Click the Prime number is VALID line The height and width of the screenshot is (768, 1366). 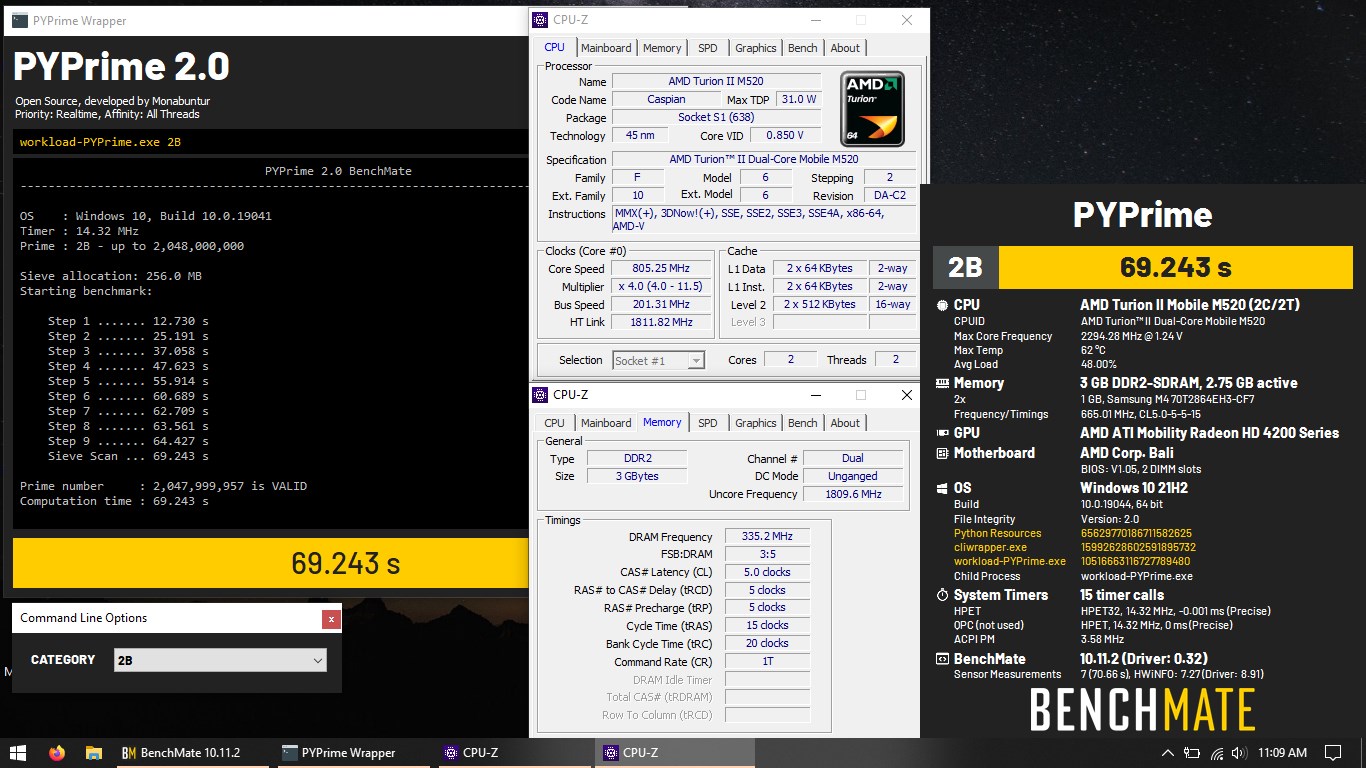click(x=163, y=487)
